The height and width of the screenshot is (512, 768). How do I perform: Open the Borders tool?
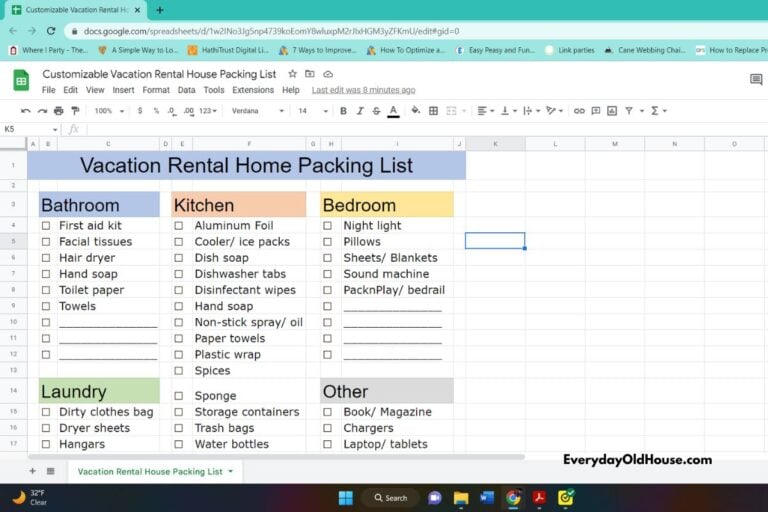(x=433, y=111)
